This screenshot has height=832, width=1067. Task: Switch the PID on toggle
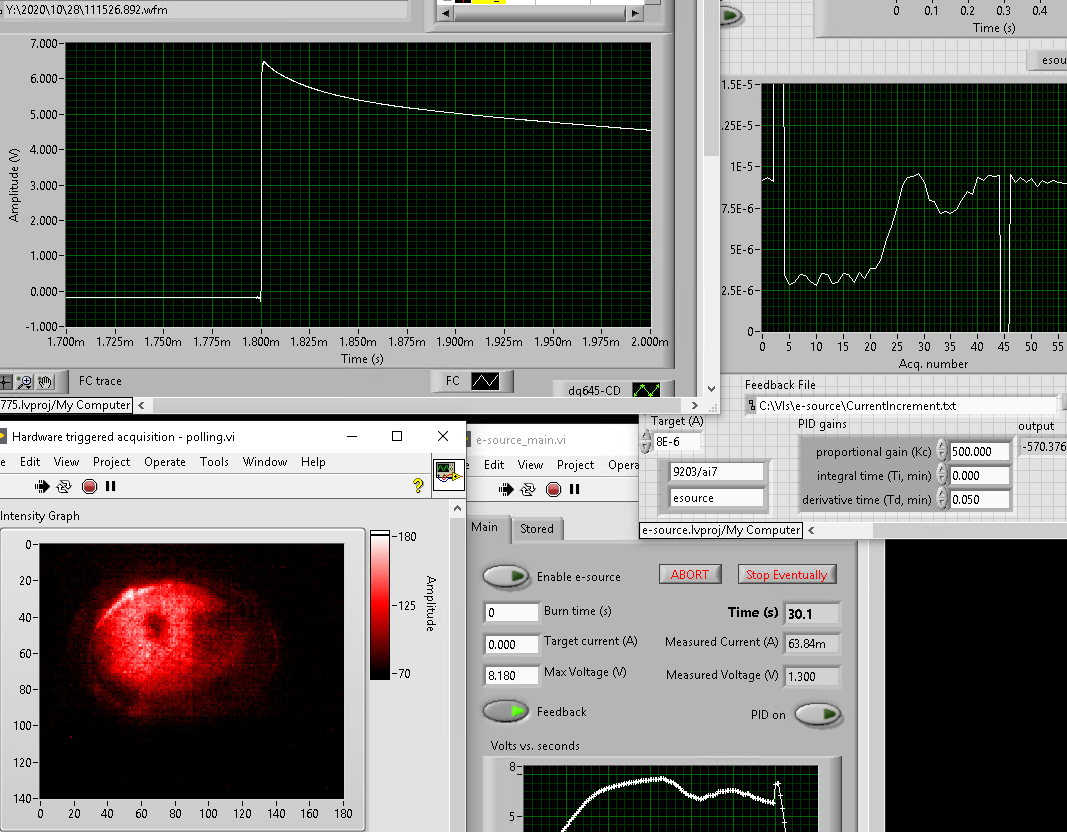pyautogui.click(x=818, y=714)
